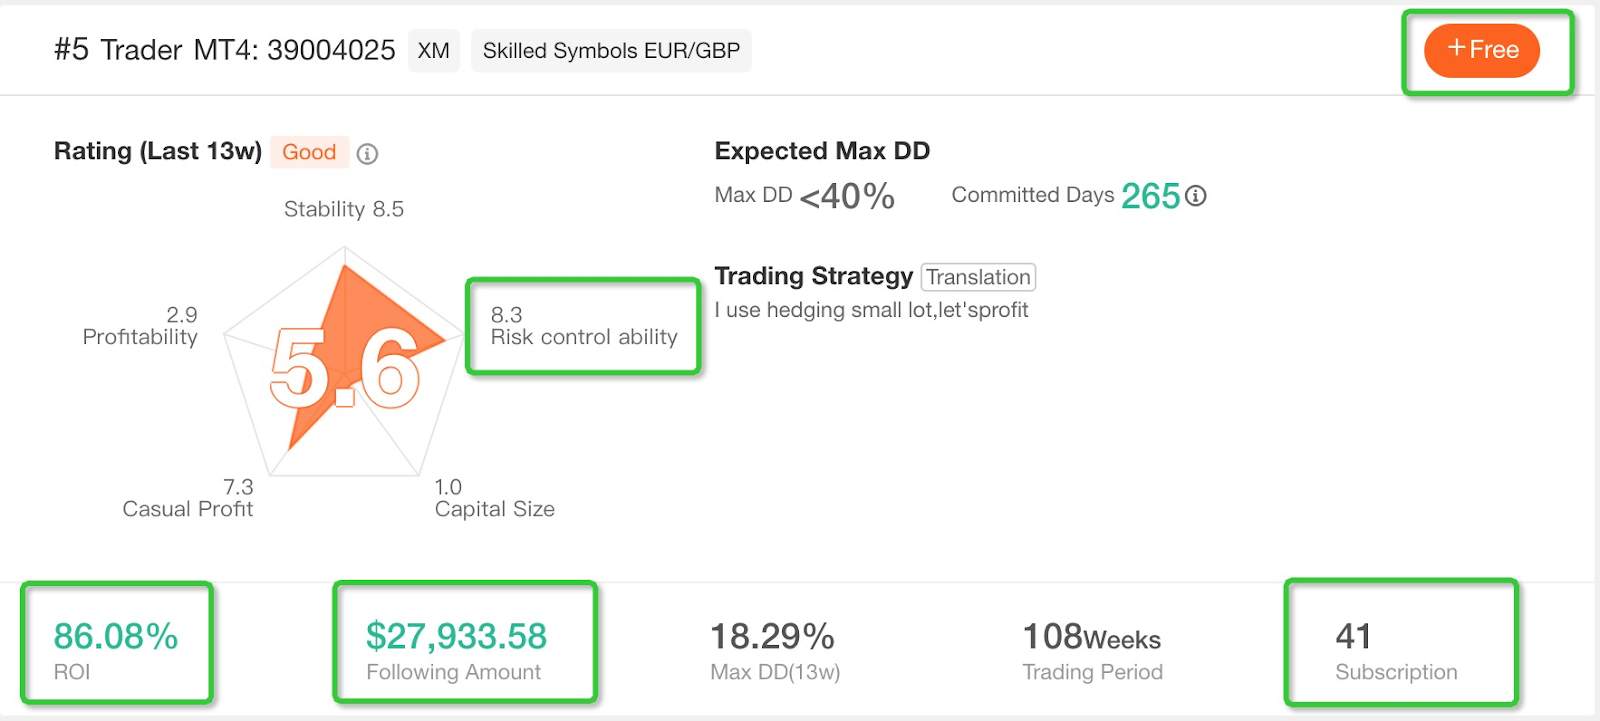Click the Skilled Symbols EUR/GBP tag
The image size is (1600, 721).
[x=611, y=51]
